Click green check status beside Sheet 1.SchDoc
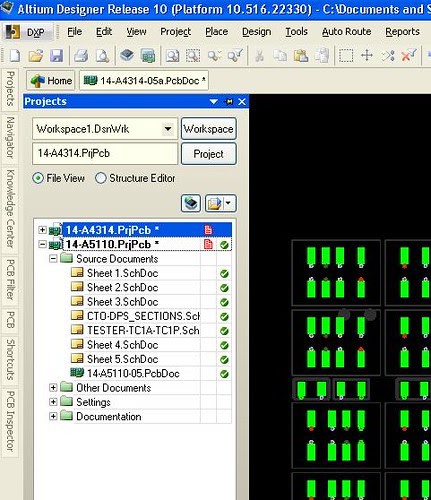This screenshot has height=500, width=431. (224, 274)
